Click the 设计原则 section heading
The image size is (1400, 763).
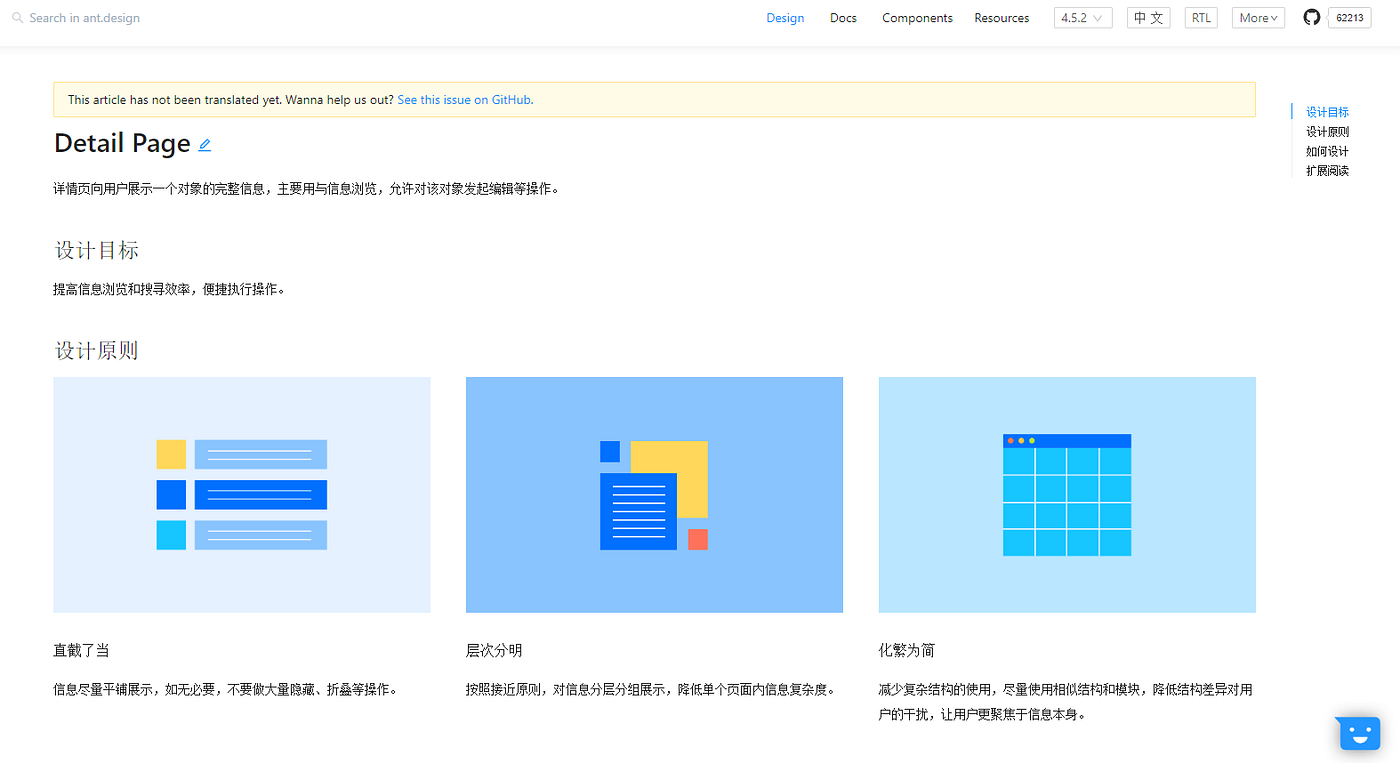click(97, 351)
